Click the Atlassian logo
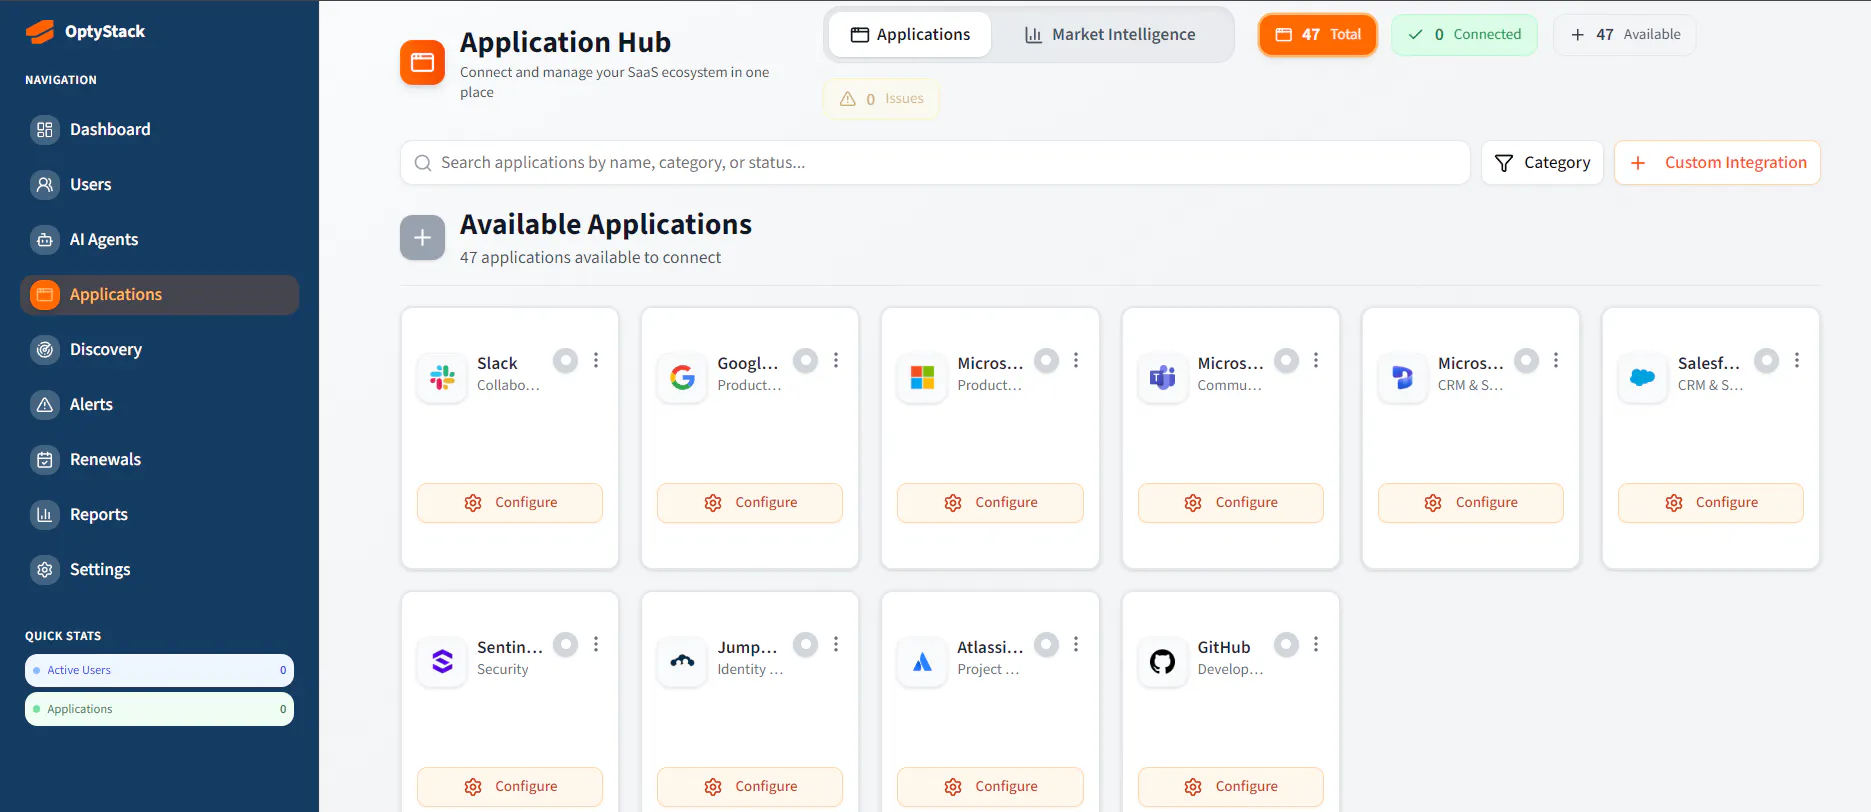The image size is (1871, 812). click(922, 661)
